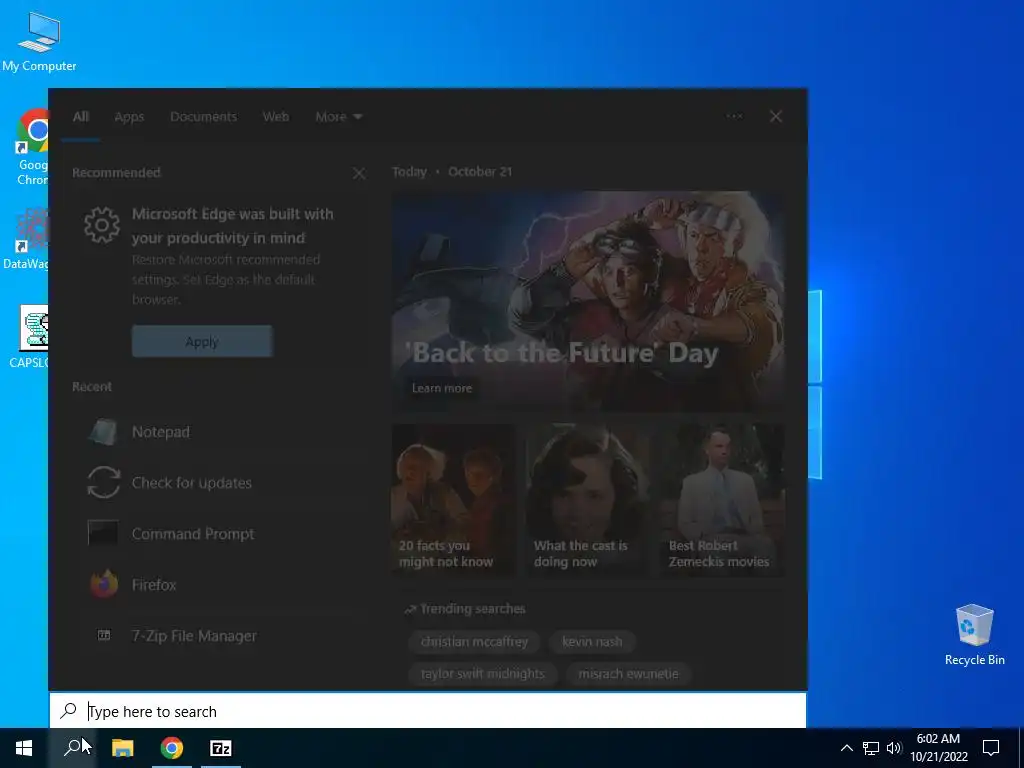Open File Explorer from the taskbar
The image size is (1024, 768).
click(122, 748)
